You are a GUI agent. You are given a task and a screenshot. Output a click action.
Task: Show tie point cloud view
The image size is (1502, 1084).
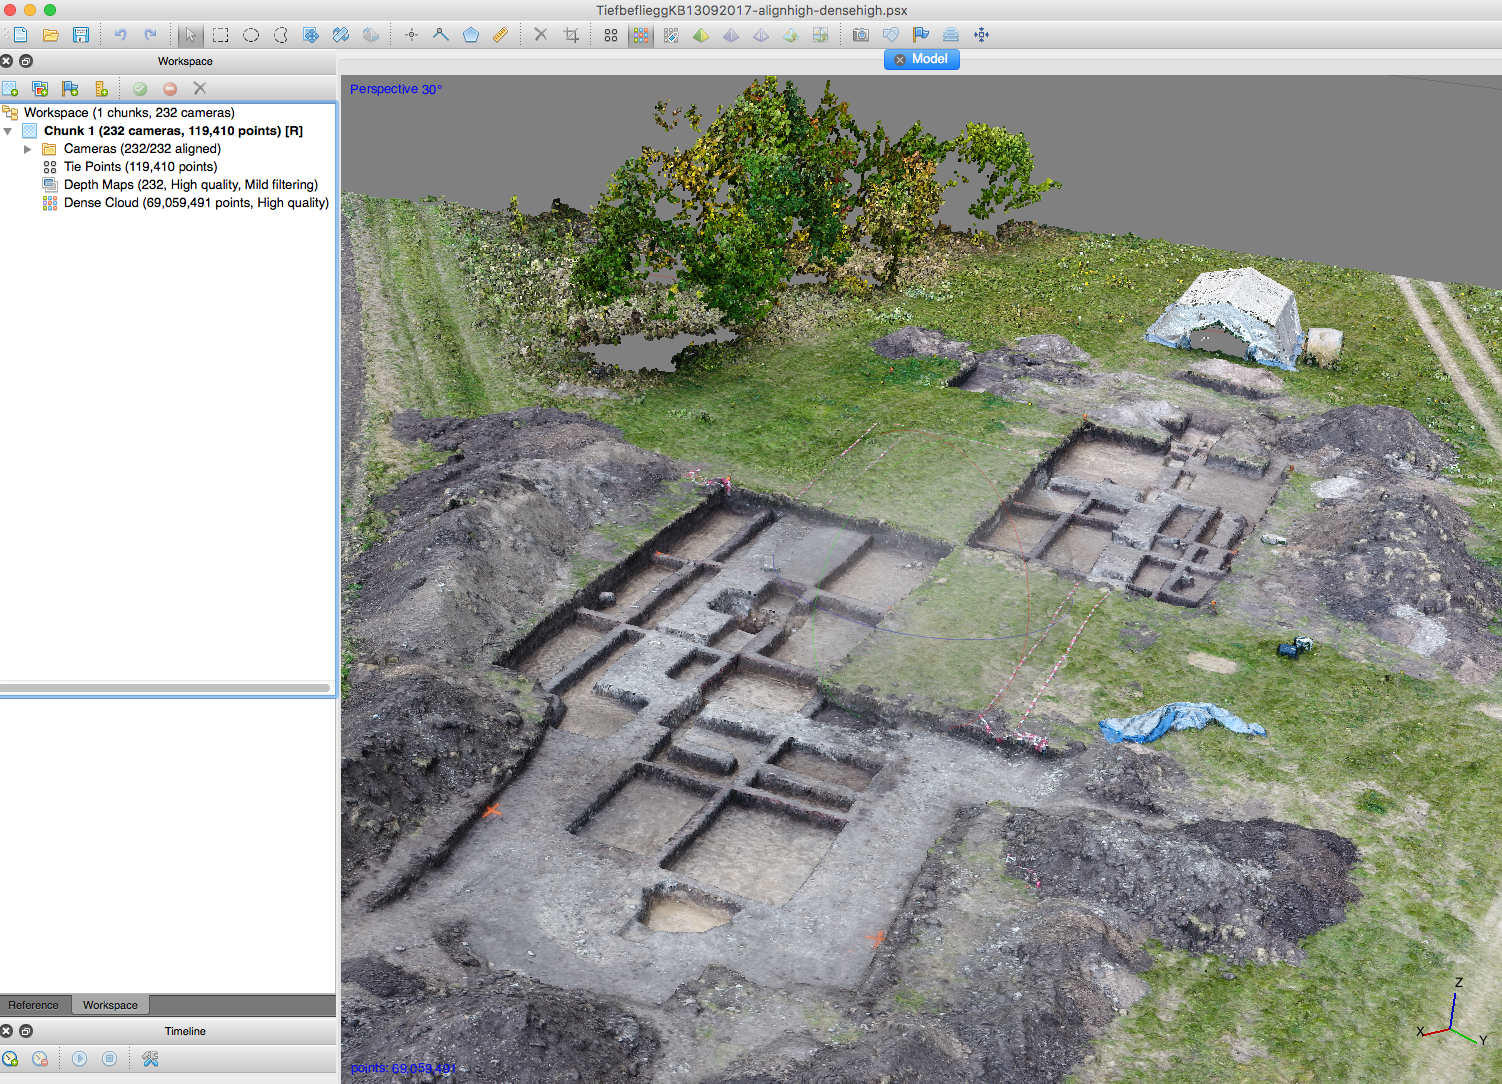coord(611,35)
